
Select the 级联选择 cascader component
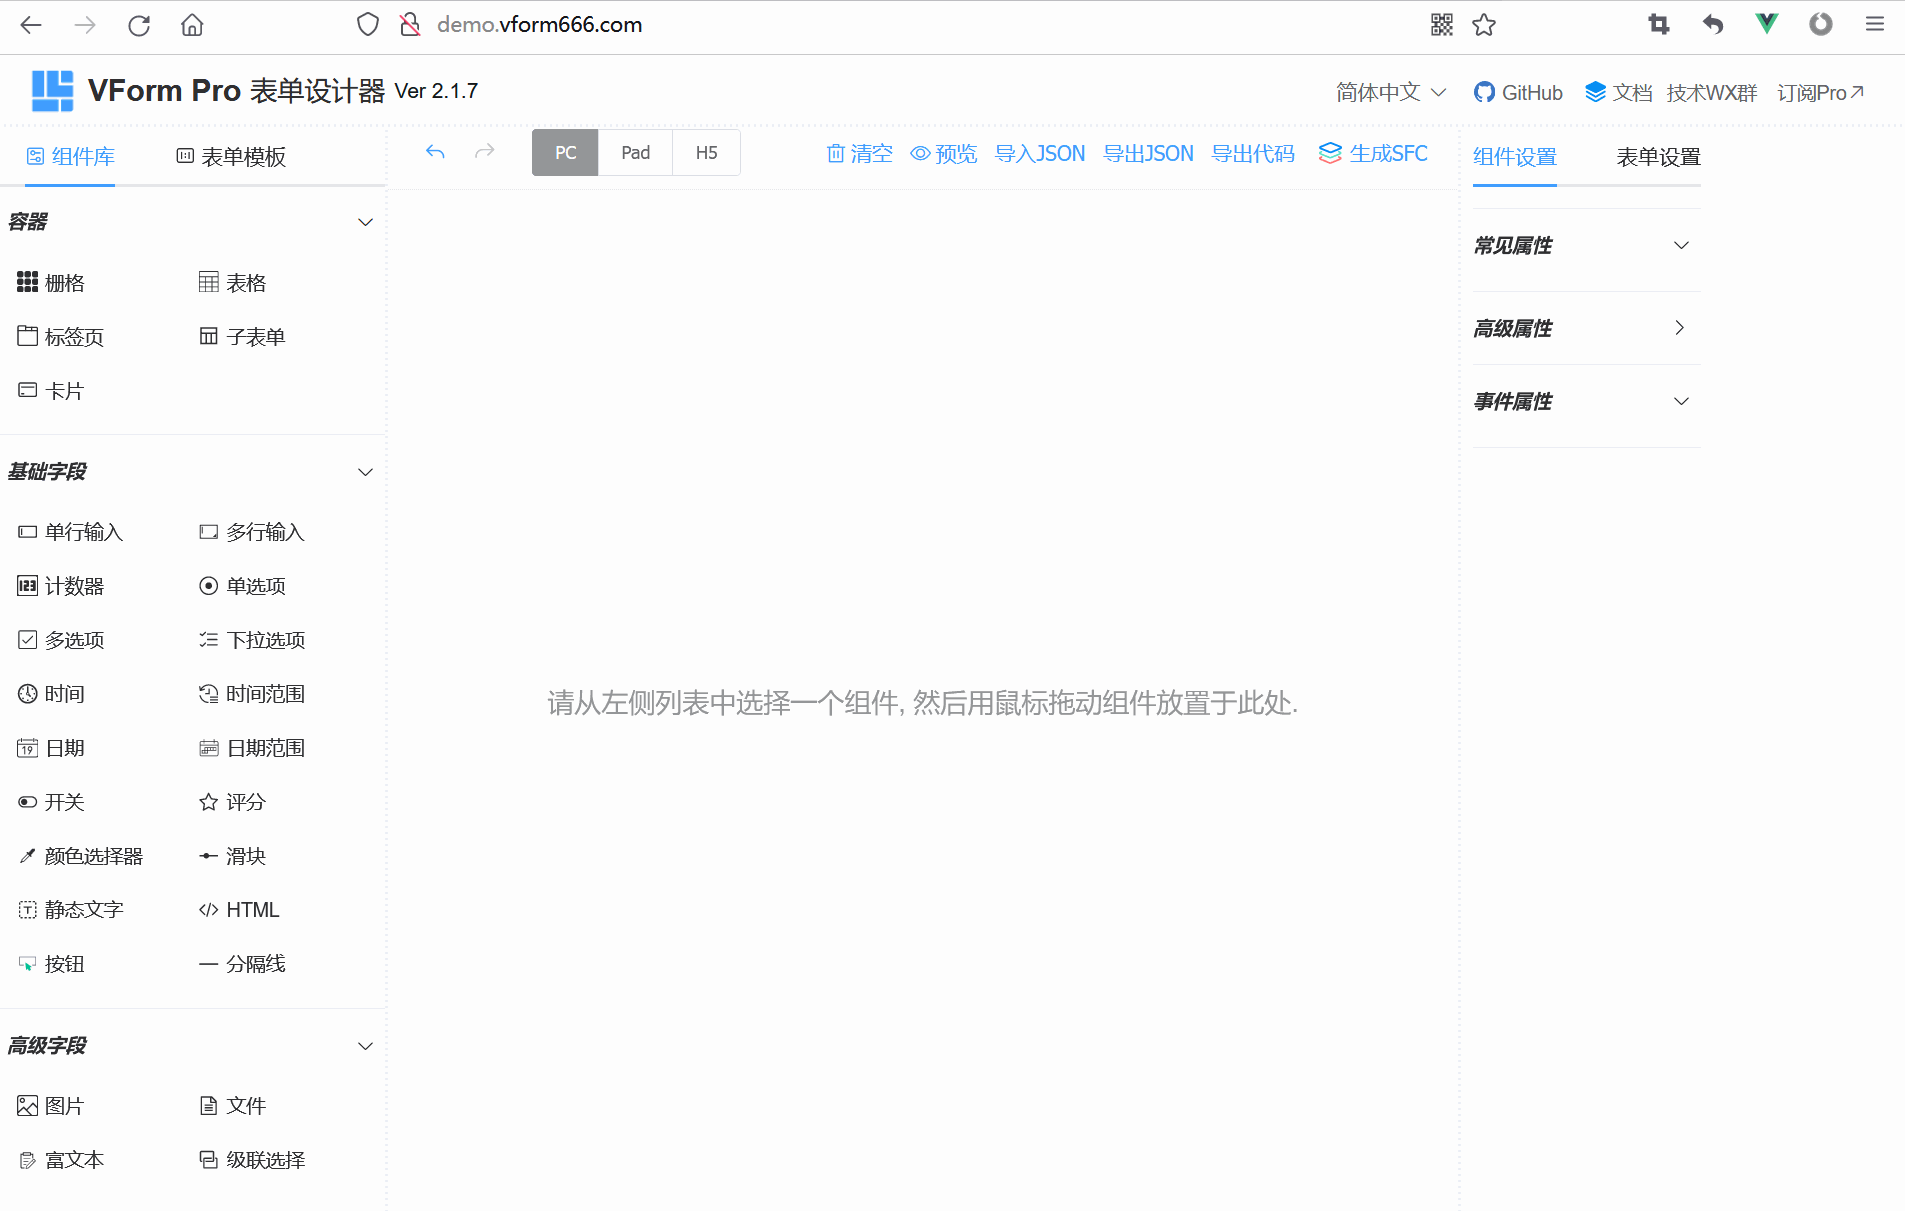264,1159
